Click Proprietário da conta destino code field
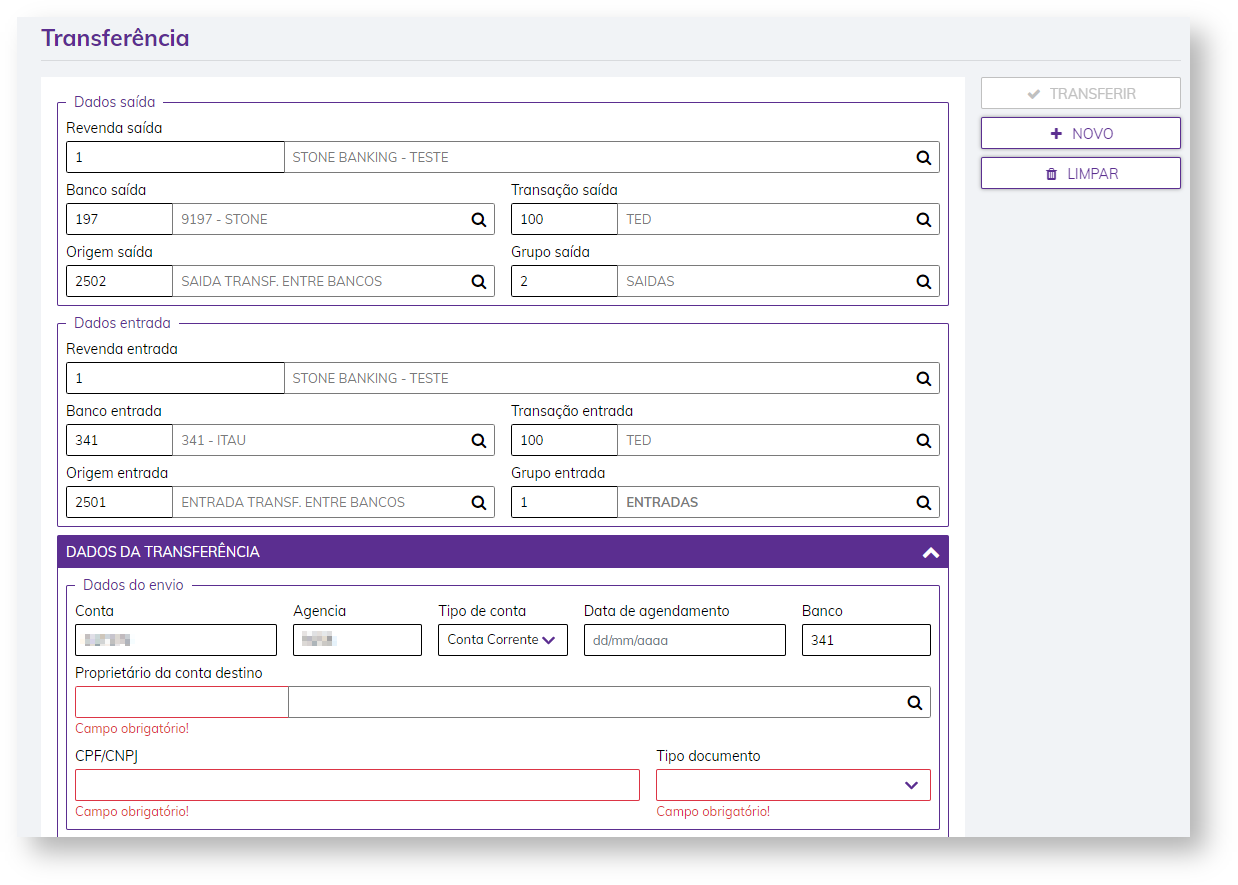 click(182, 702)
